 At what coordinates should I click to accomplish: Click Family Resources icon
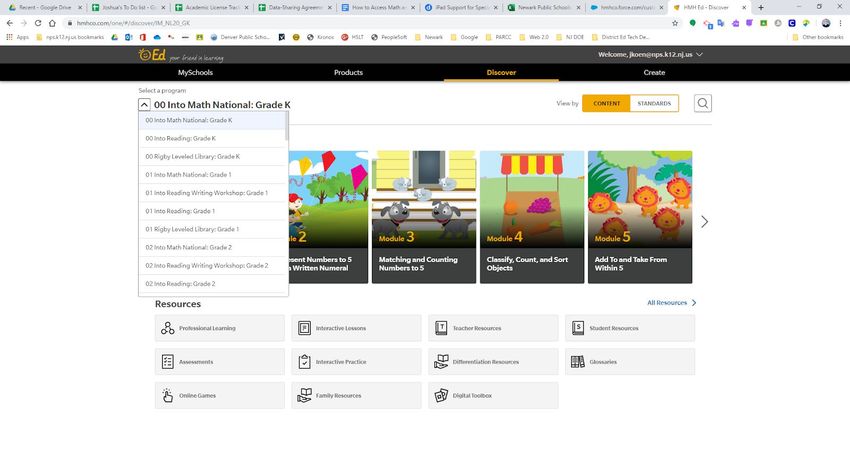[305, 395]
